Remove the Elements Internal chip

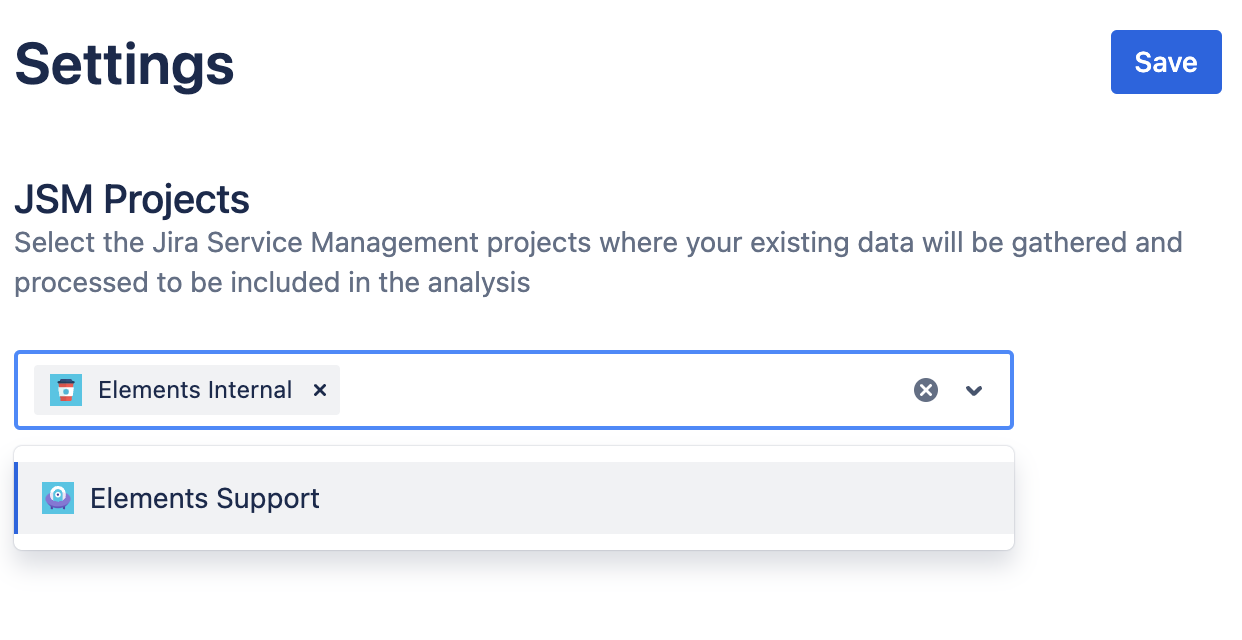click(x=320, y=390)
